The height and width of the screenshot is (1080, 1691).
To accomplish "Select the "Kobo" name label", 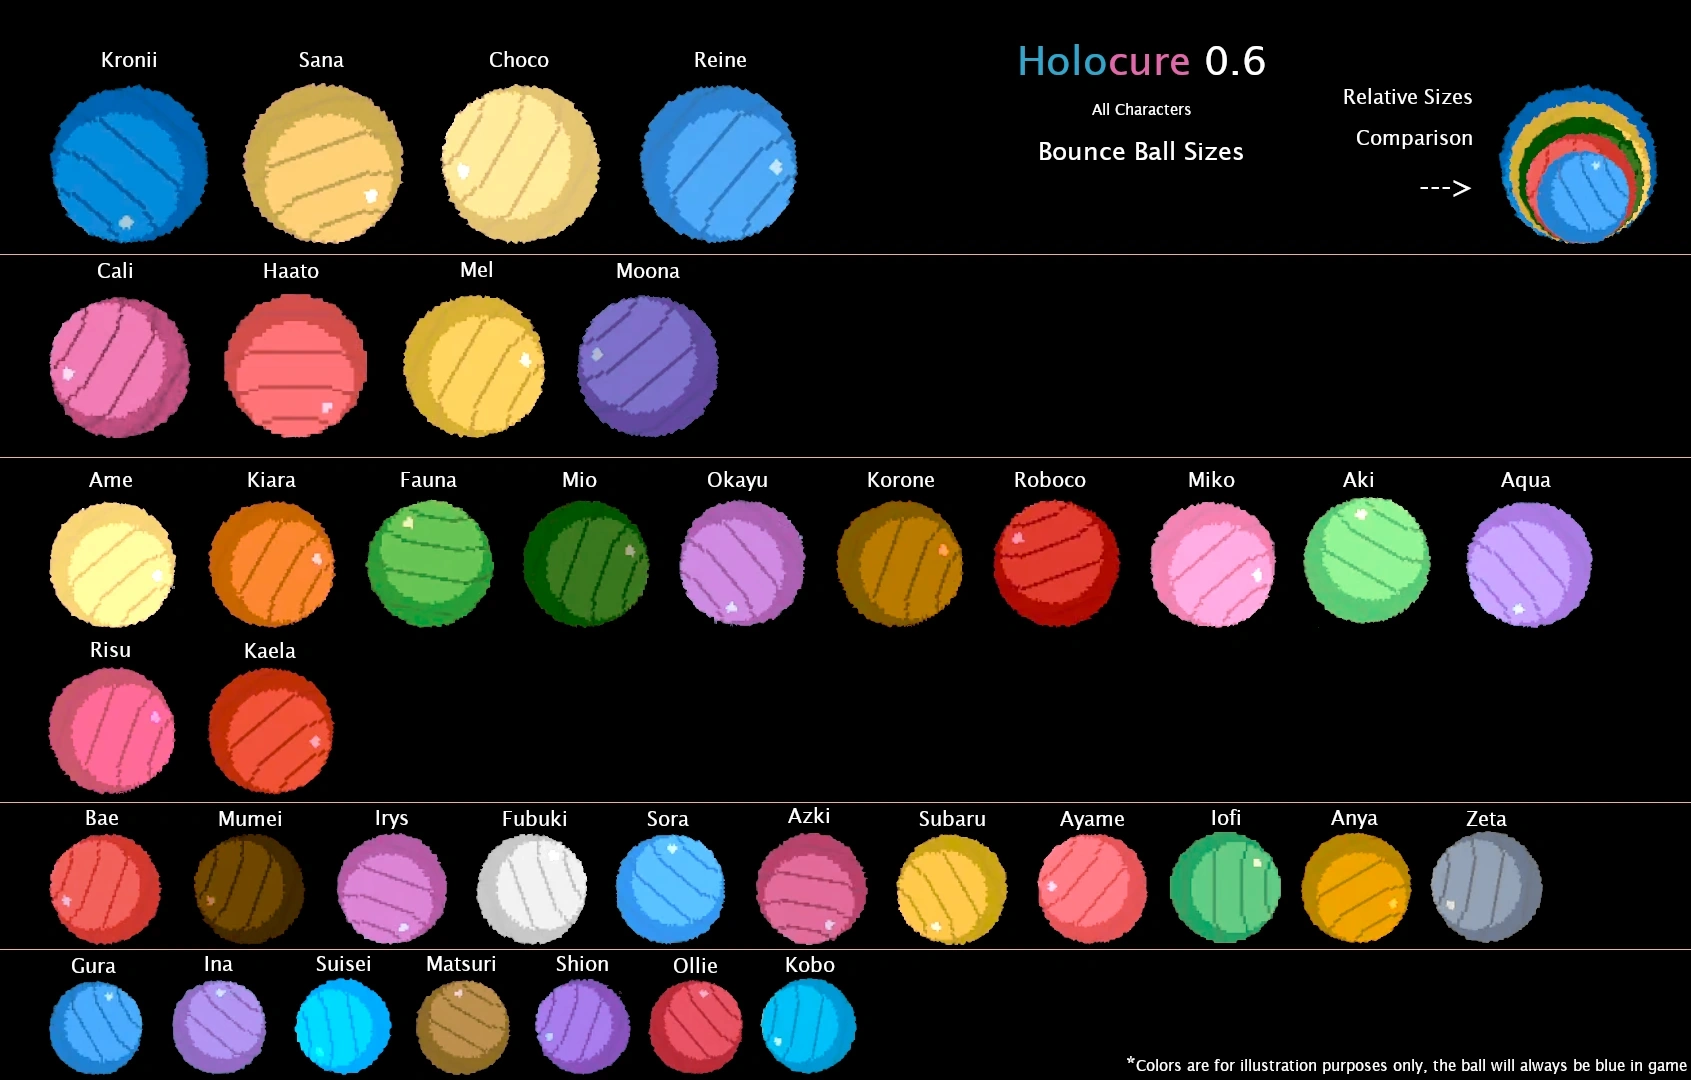I will tap(810, 965).
